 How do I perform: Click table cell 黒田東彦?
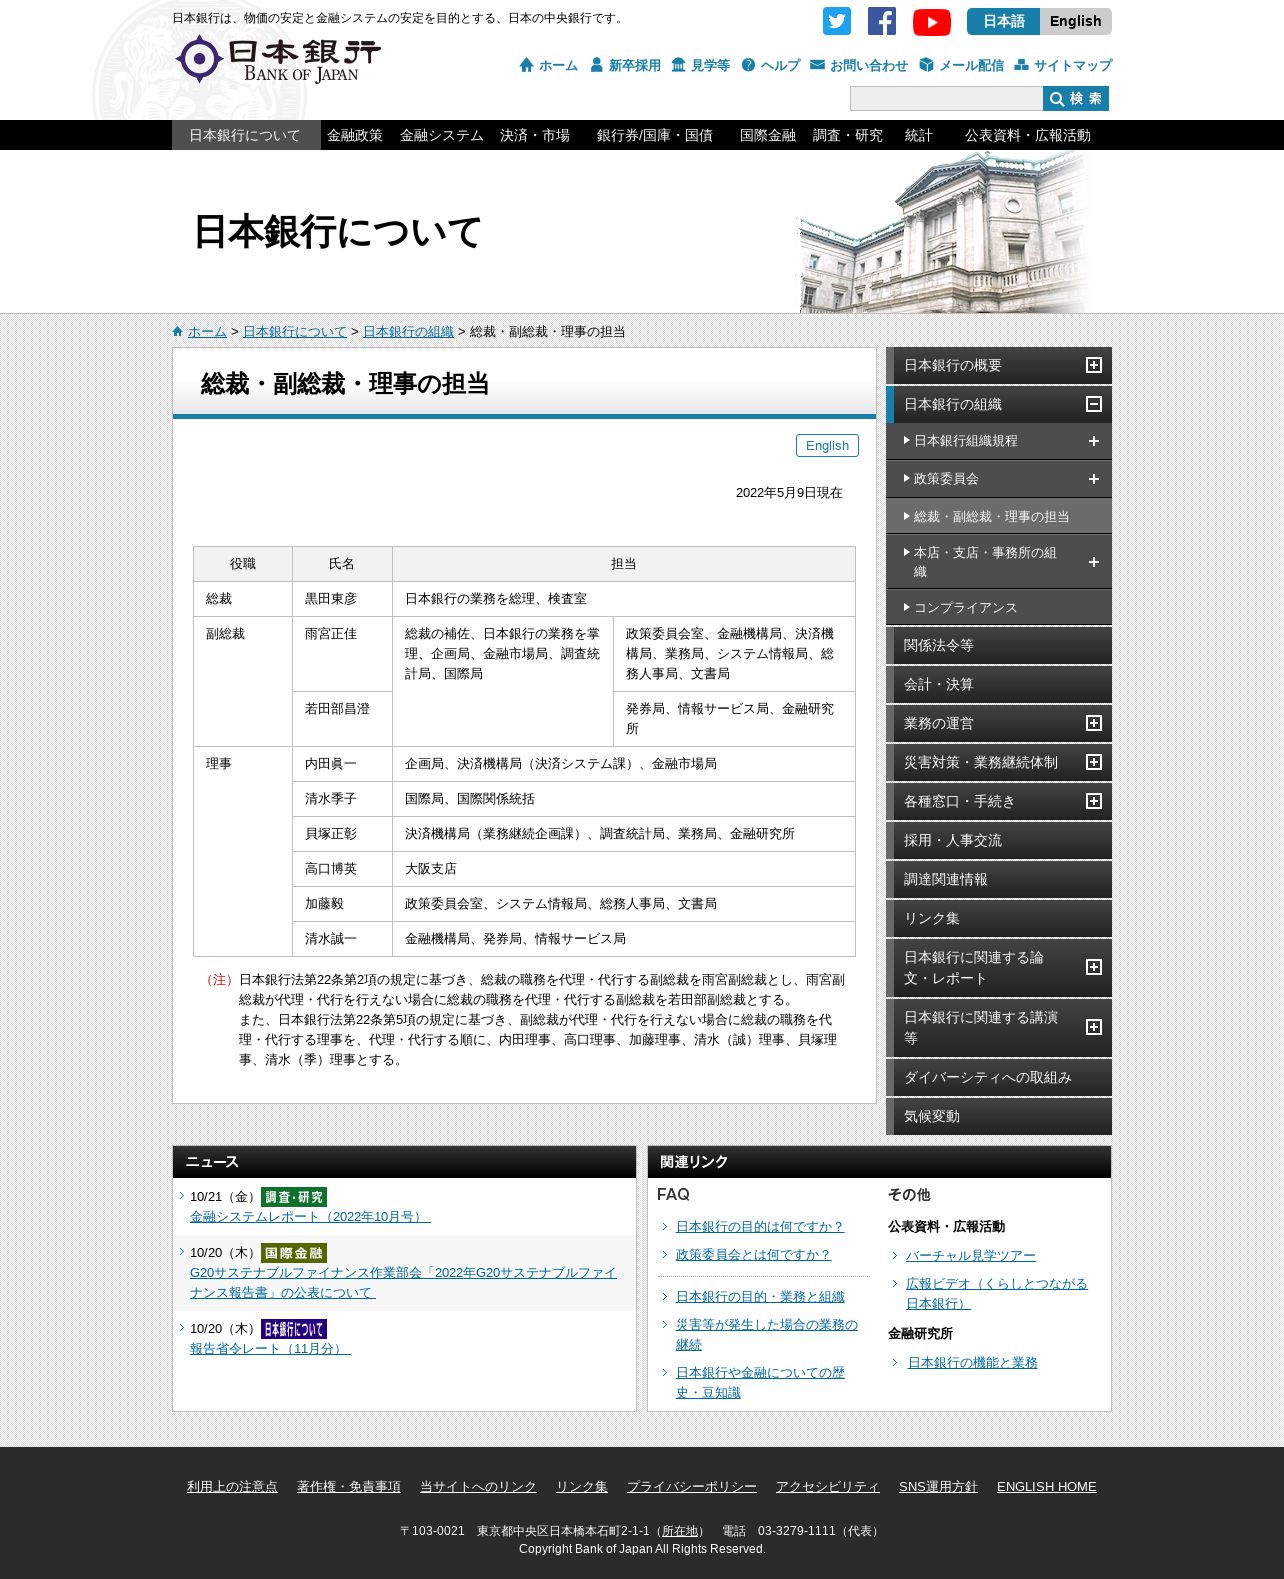coord(342,599)
